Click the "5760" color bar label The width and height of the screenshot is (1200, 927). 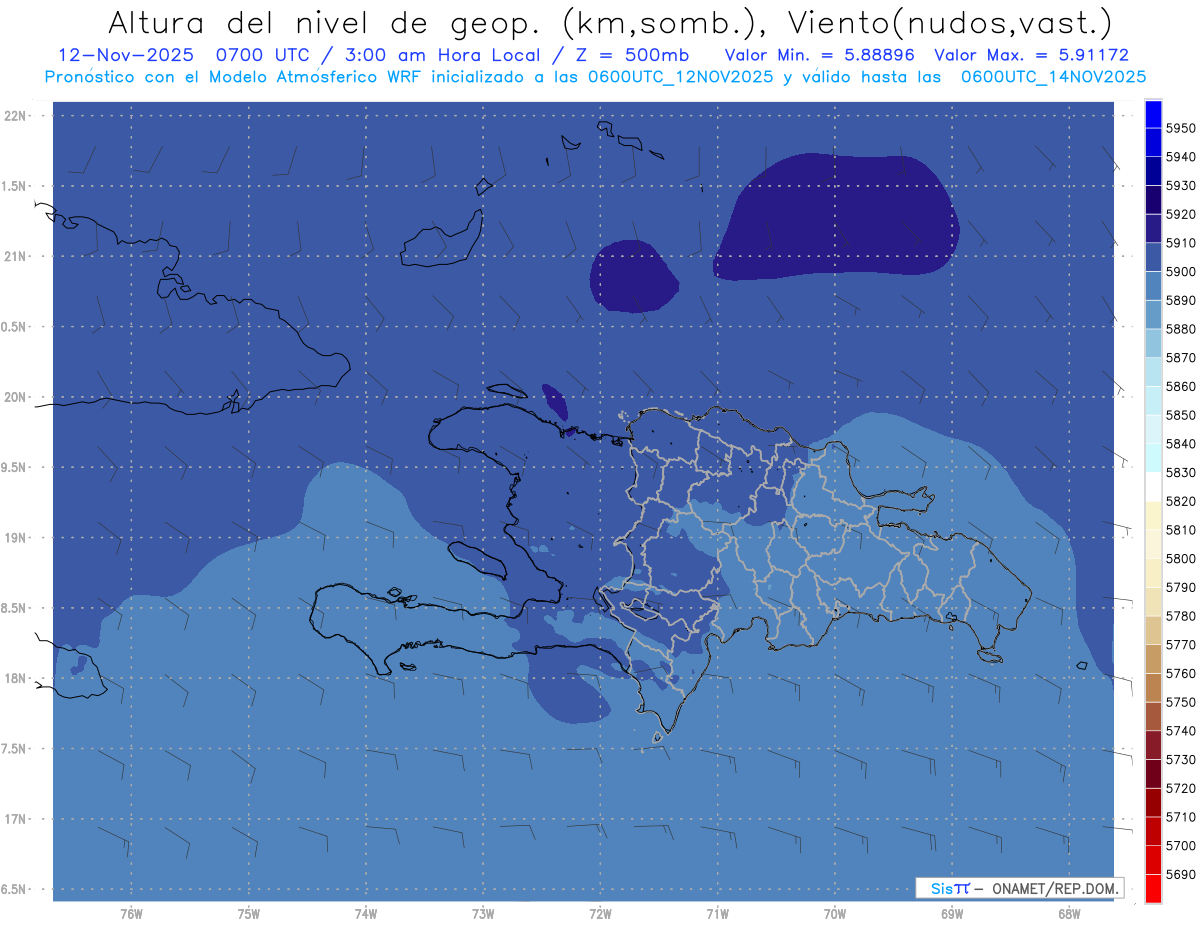pyautogui.click(x=1180, y=673)
